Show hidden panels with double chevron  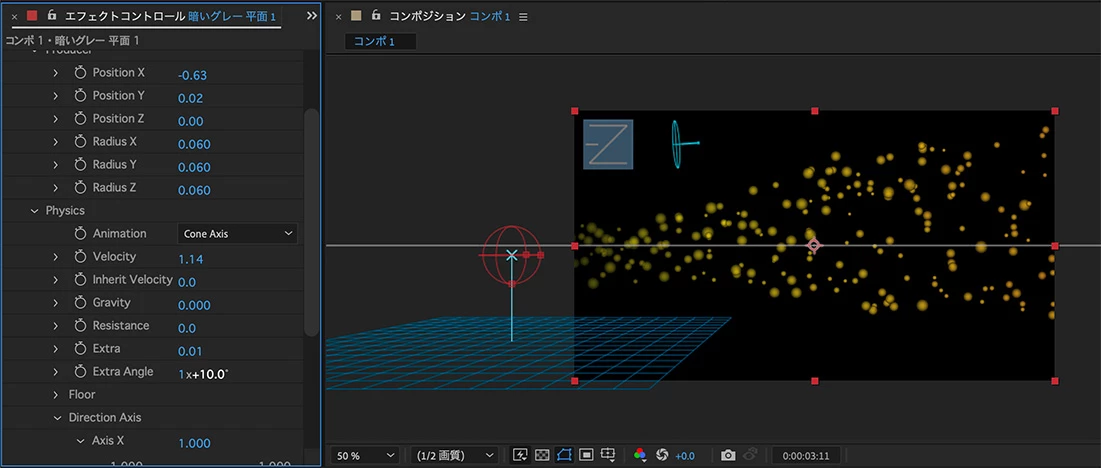[x=312, y=15]
